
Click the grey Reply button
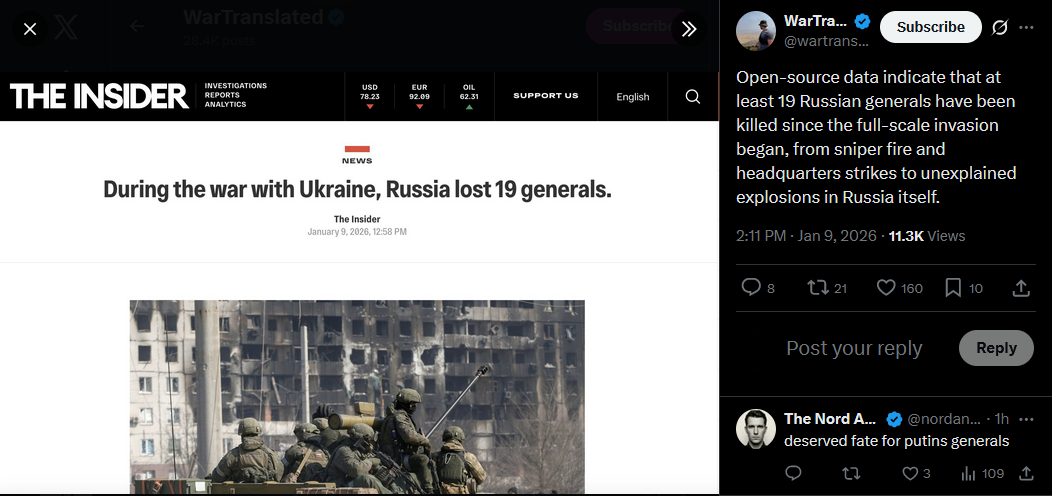pos(996,348)
